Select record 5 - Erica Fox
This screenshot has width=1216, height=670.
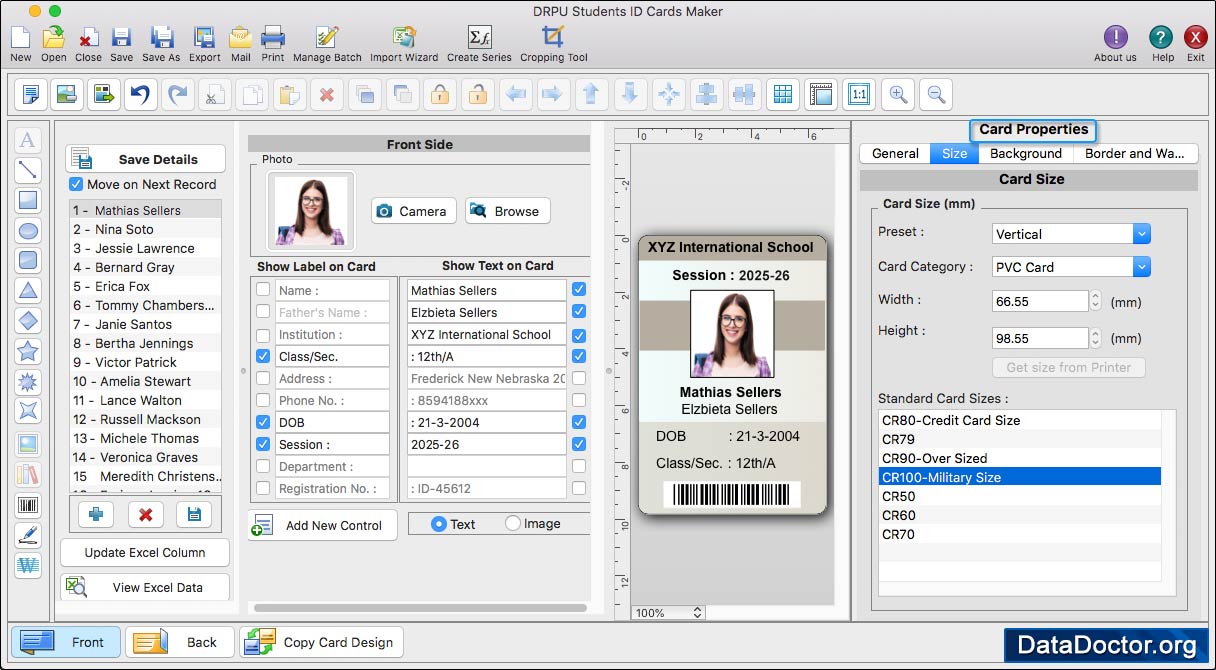click(146, 286)
